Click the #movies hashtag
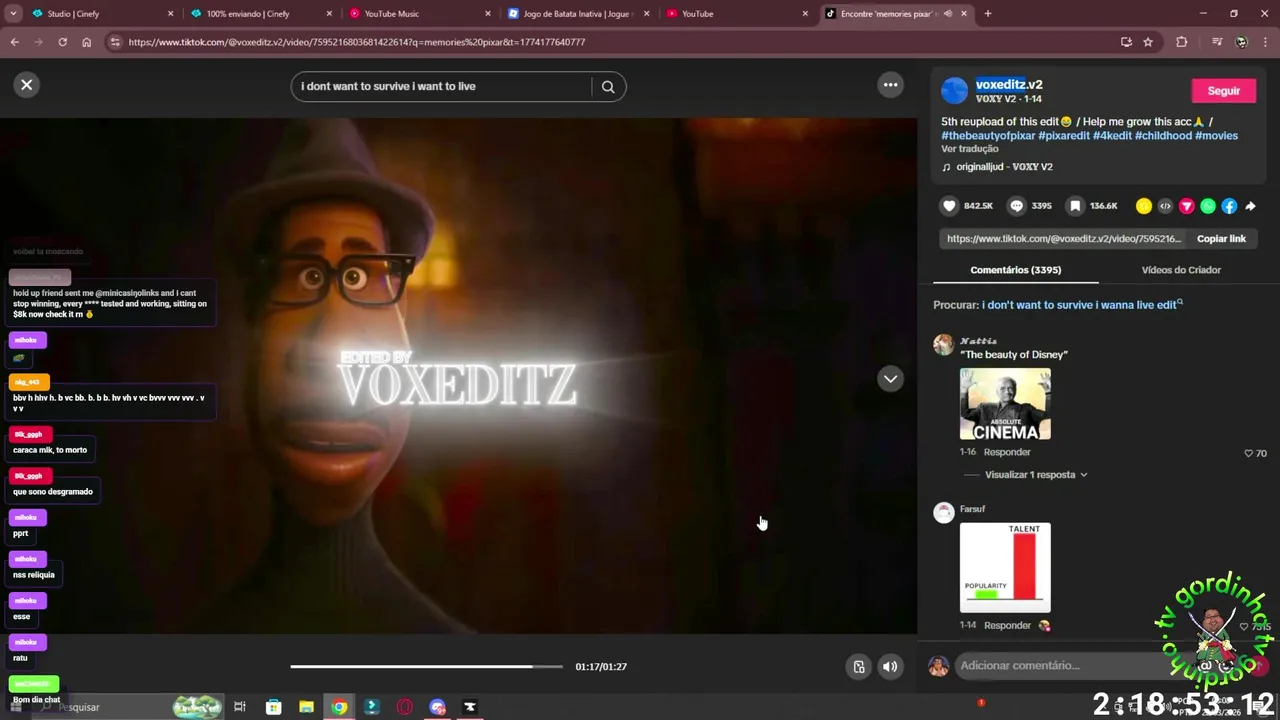 pos(1216,136)
